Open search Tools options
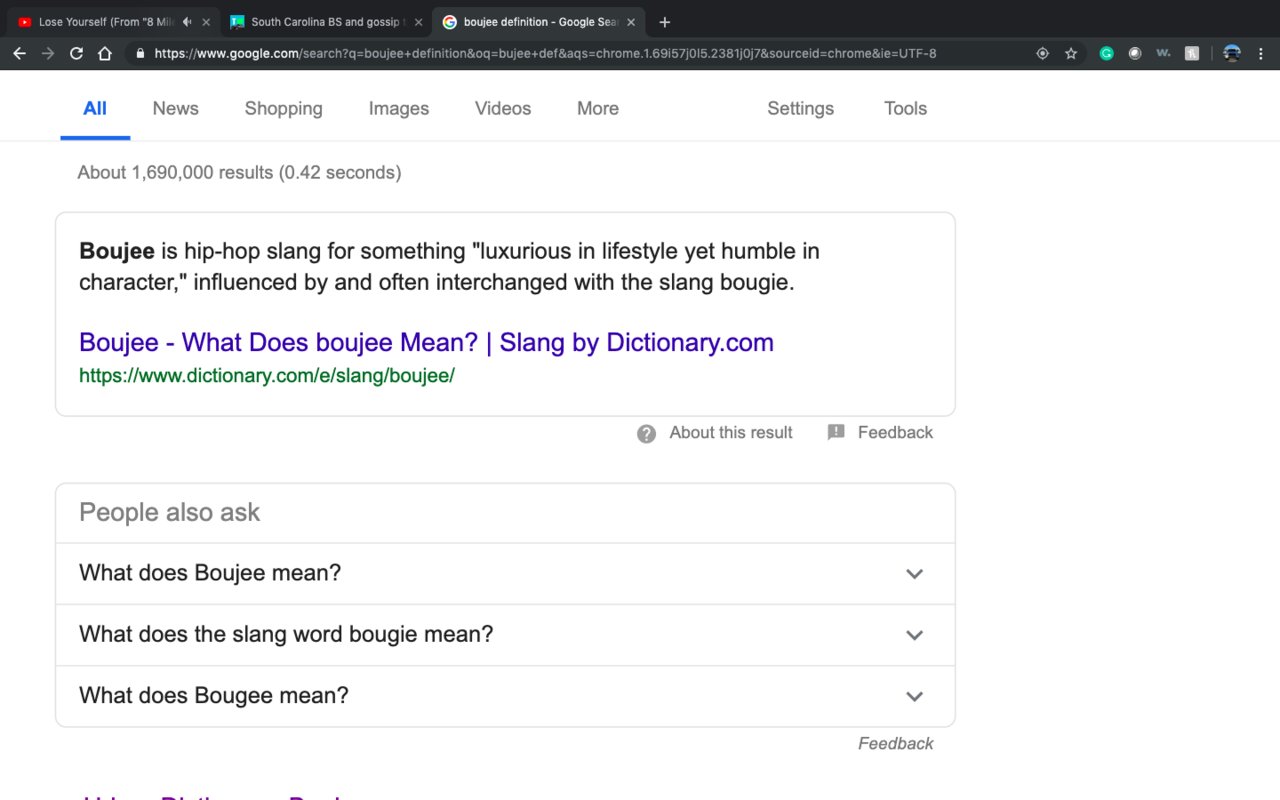Image resolution: width=1280 pixels, height=800 pixels. click(906, 108)
